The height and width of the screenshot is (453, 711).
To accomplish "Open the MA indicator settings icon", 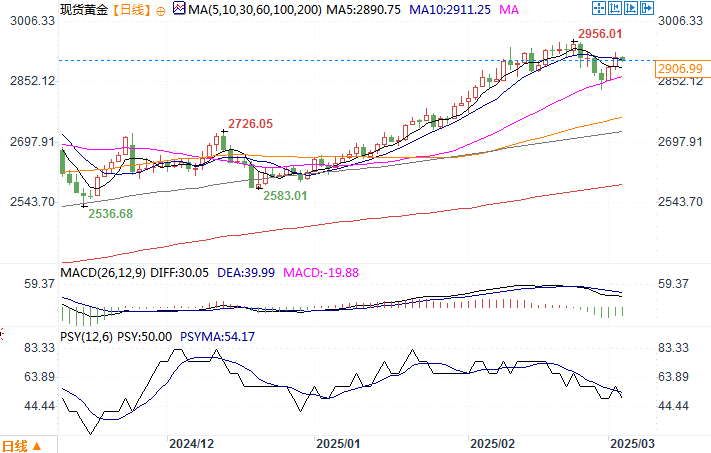I will (x=179, y=9).
